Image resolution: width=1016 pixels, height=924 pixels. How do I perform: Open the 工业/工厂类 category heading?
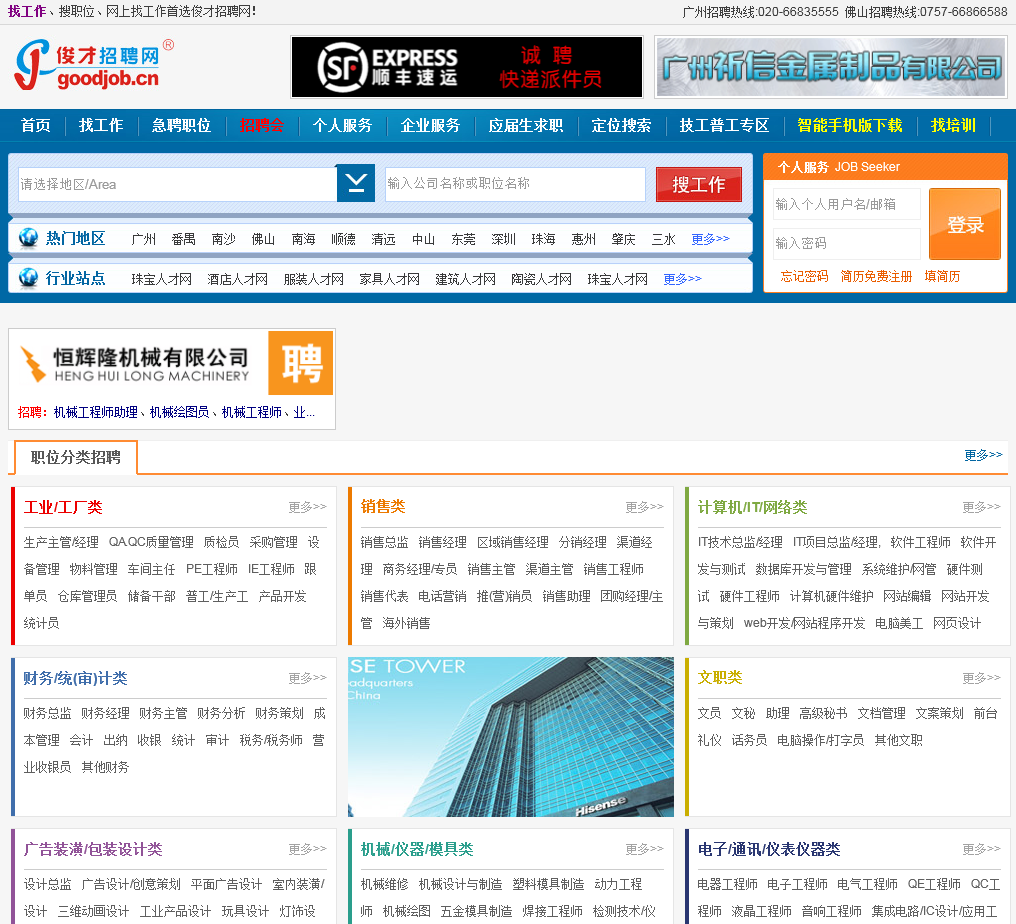coord(63,507)
